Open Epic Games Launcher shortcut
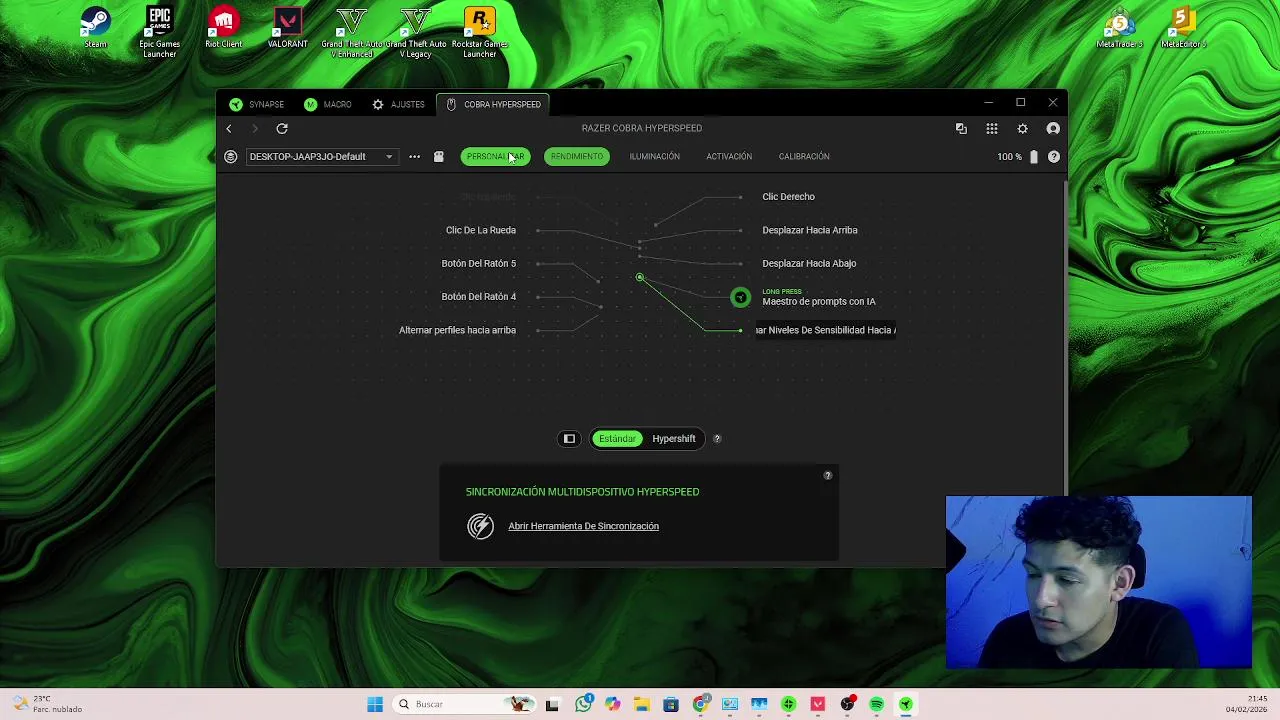1280x720 pixels. [159, 31]
